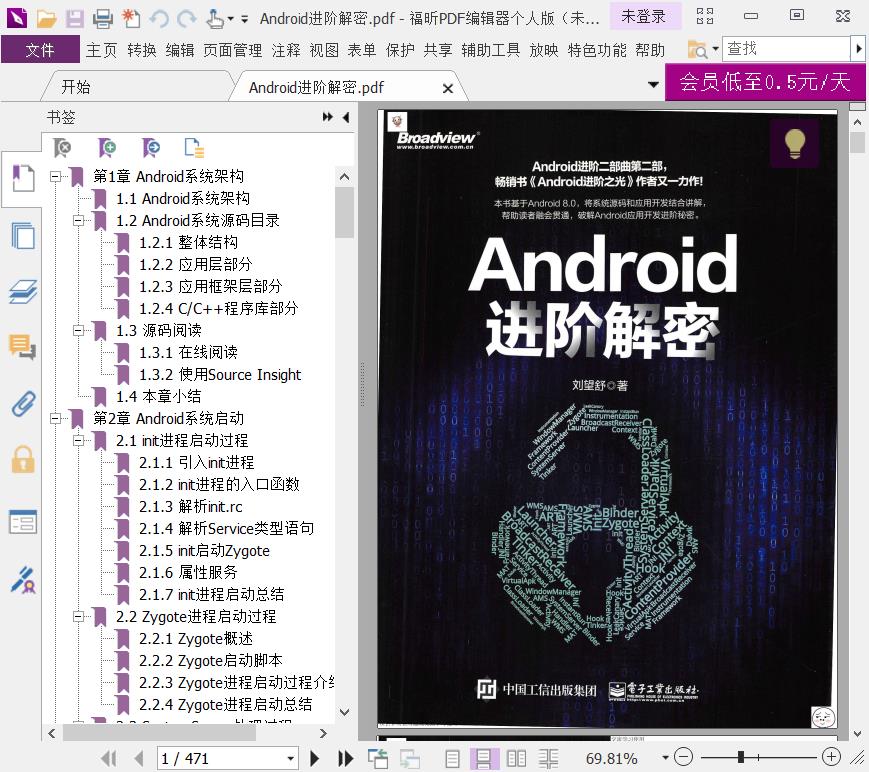The height and width of the screenshot is (772, 869).
Task: Go to the last page
Action: pyautogui.click(x=346, y=758)
